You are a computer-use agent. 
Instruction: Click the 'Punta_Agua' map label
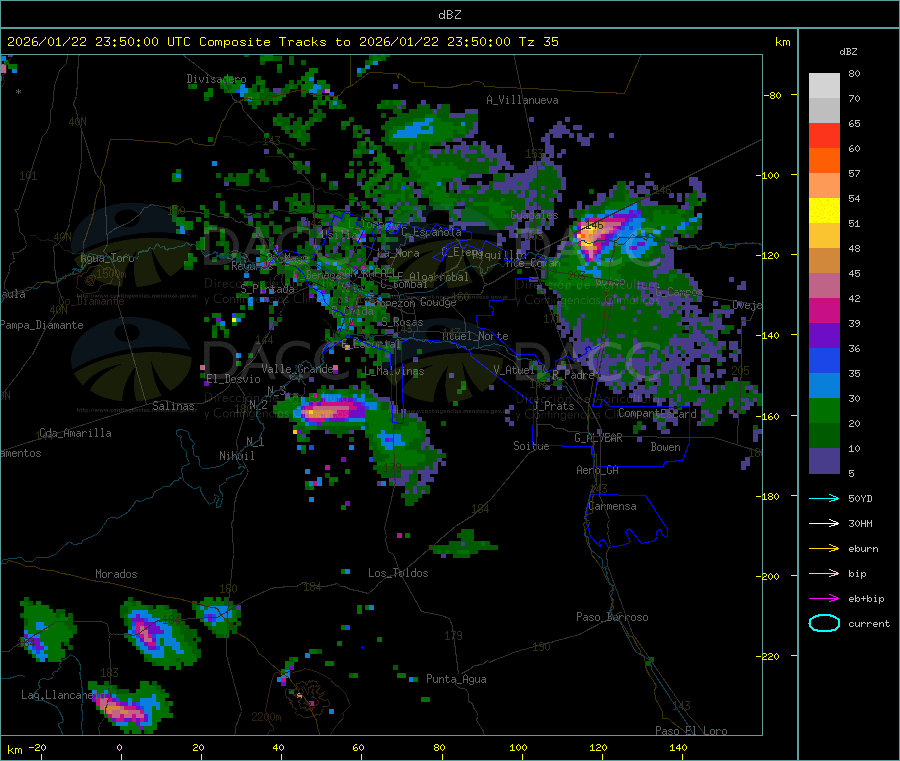(x=456, y=679)
